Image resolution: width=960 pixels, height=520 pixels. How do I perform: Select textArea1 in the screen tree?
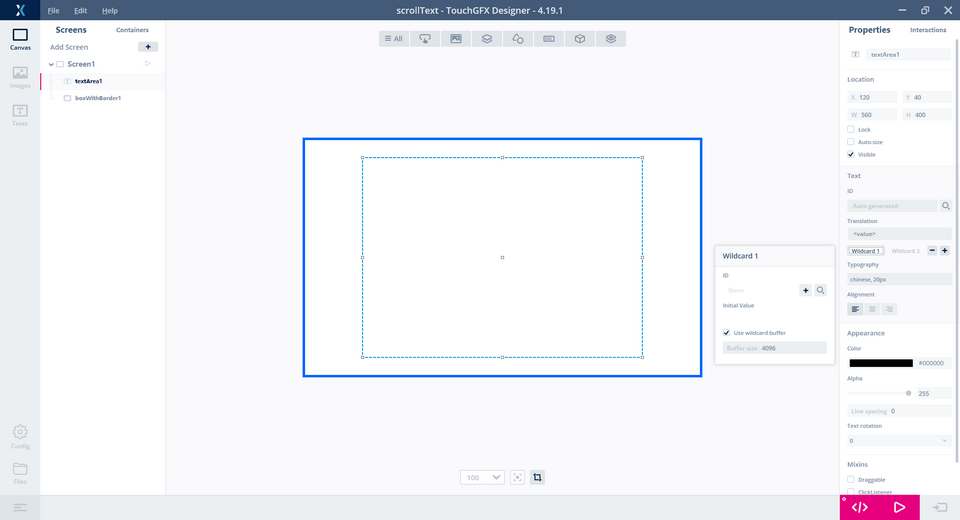tap(88, 81)
